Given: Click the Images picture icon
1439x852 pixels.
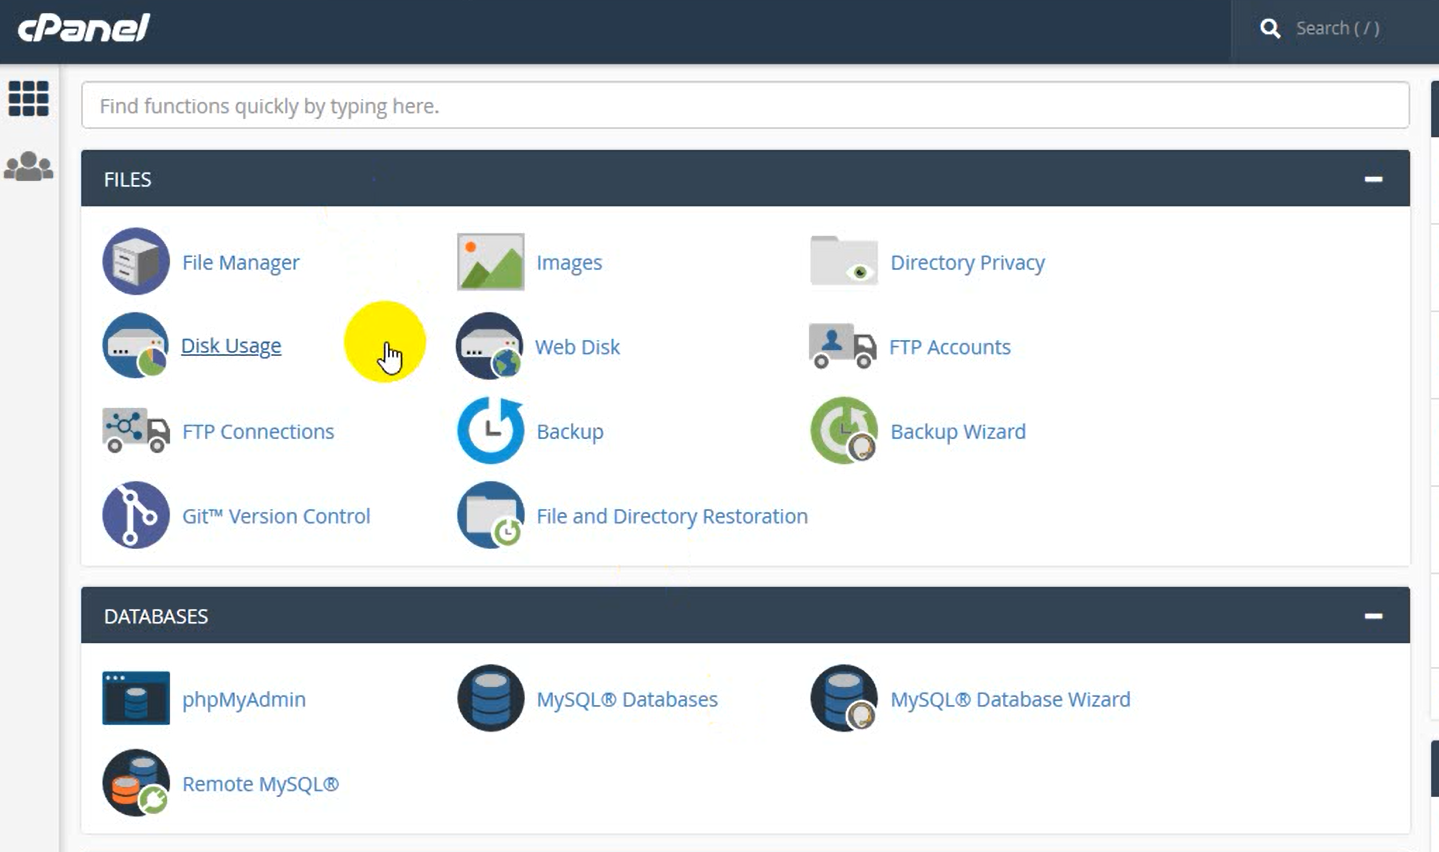Looking at the screenshot, I should 490,262.
